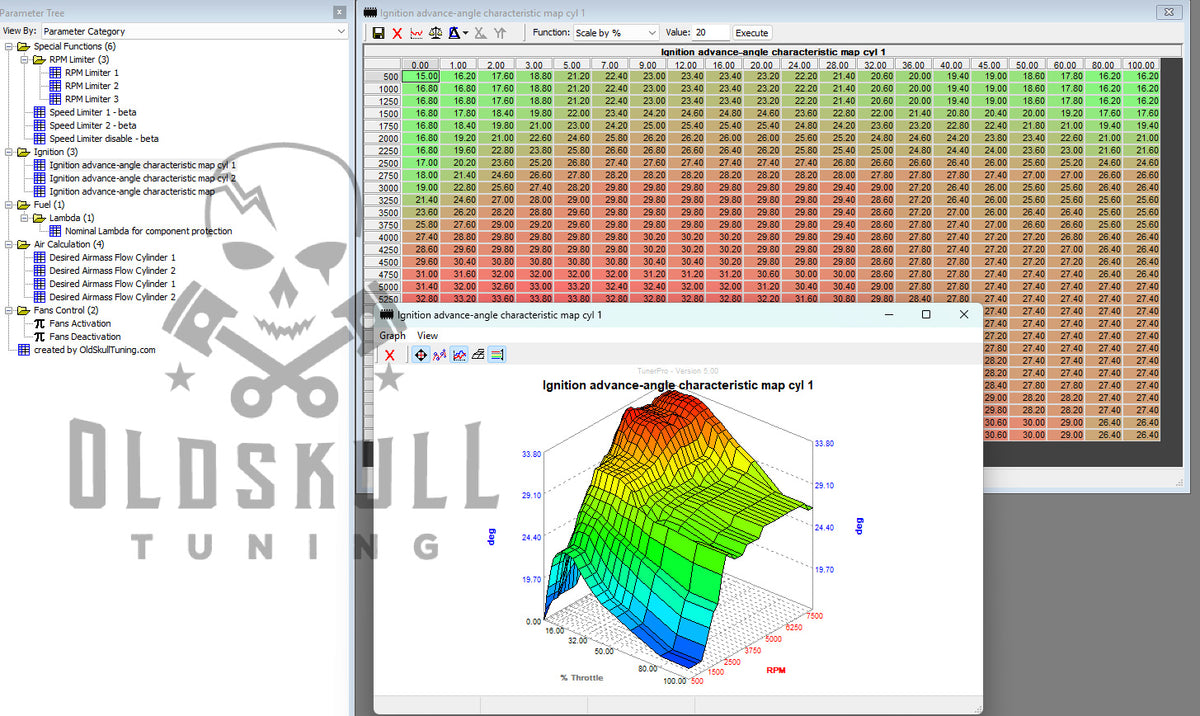Click the balance scales compare icon
The height and width of the screenshot is (716, 1200).
(435, 33)
